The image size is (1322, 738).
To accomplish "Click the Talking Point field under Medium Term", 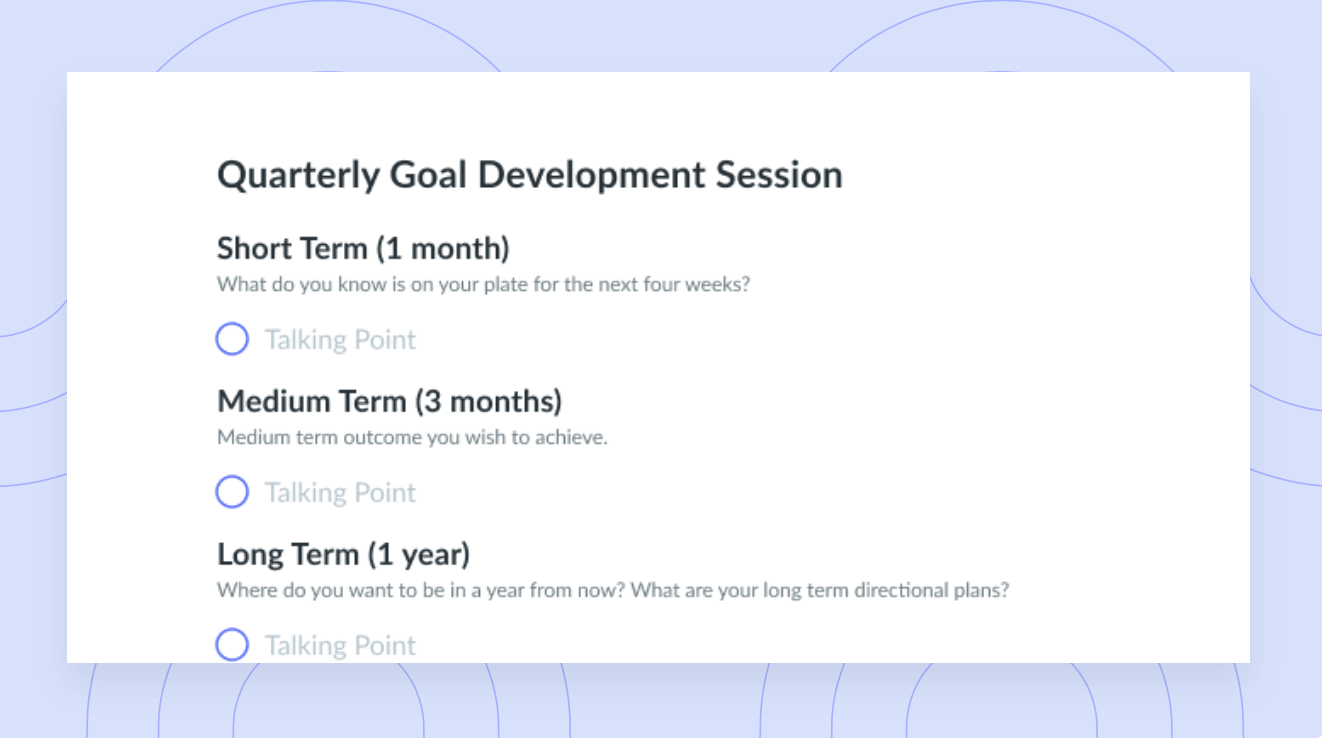I will point(340,493).
